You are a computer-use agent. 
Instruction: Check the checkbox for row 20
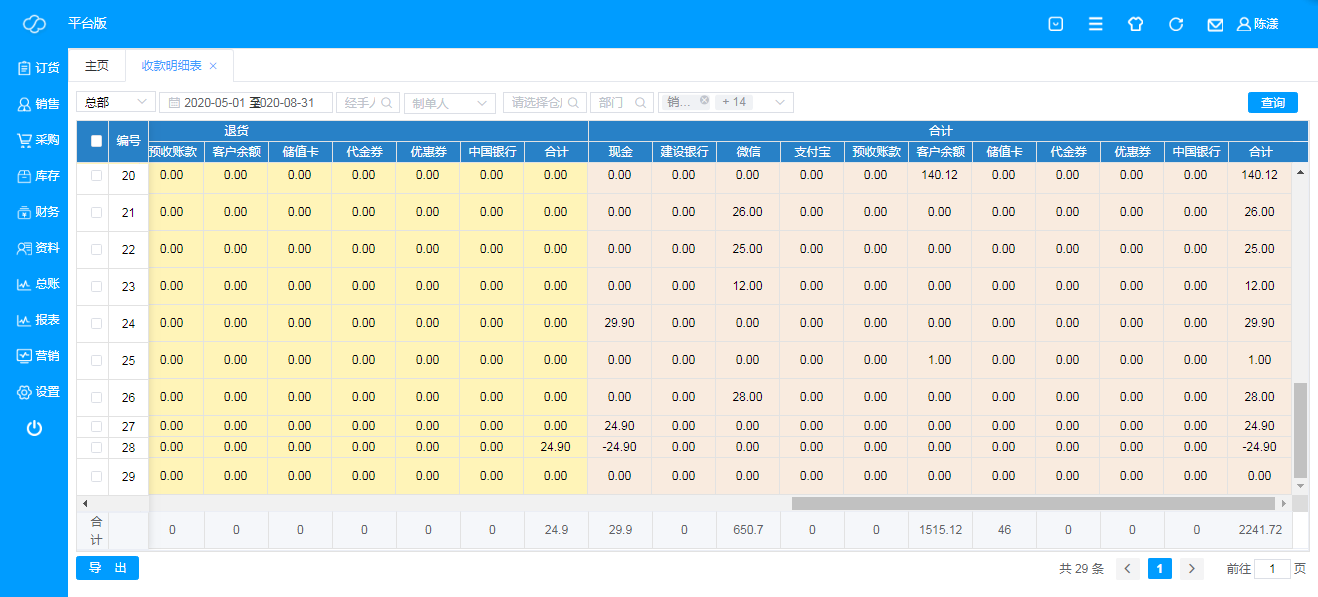coord(97,175)
